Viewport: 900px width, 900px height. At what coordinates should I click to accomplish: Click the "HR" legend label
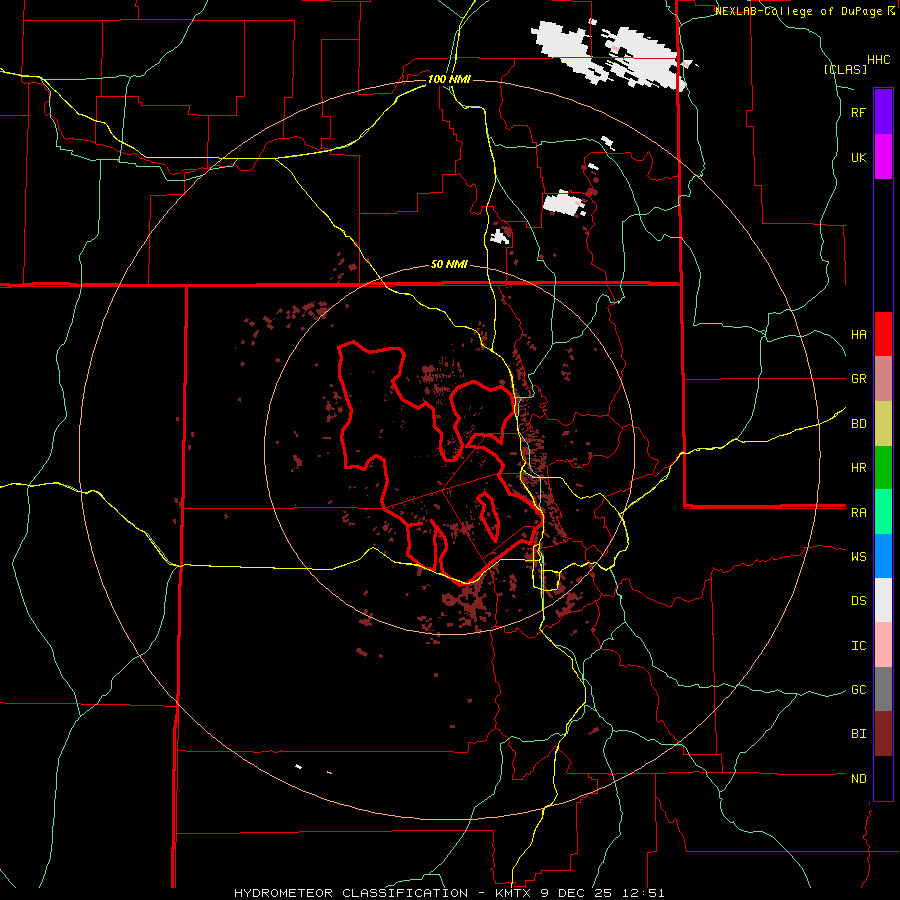pyautogui.click(x=858, y=468)
